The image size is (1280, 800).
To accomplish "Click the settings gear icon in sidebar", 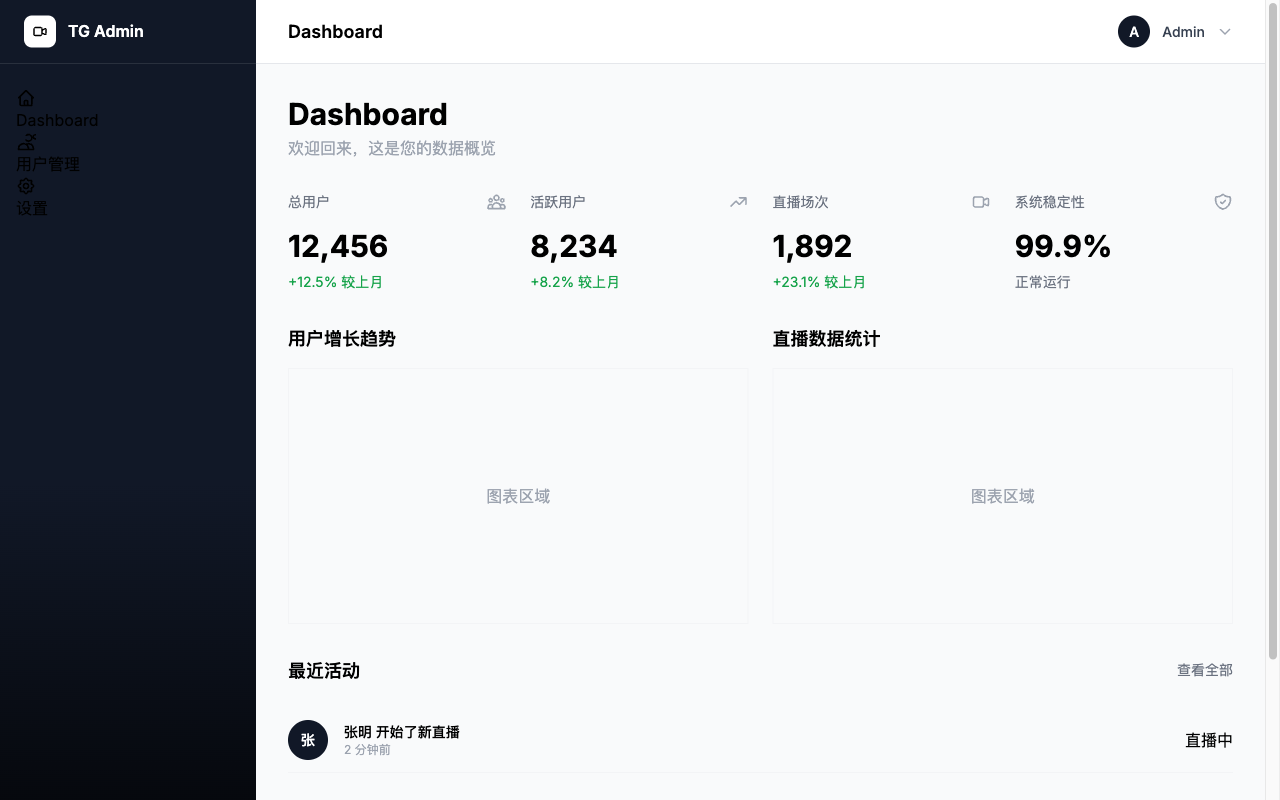I will (x=26, y=186).
